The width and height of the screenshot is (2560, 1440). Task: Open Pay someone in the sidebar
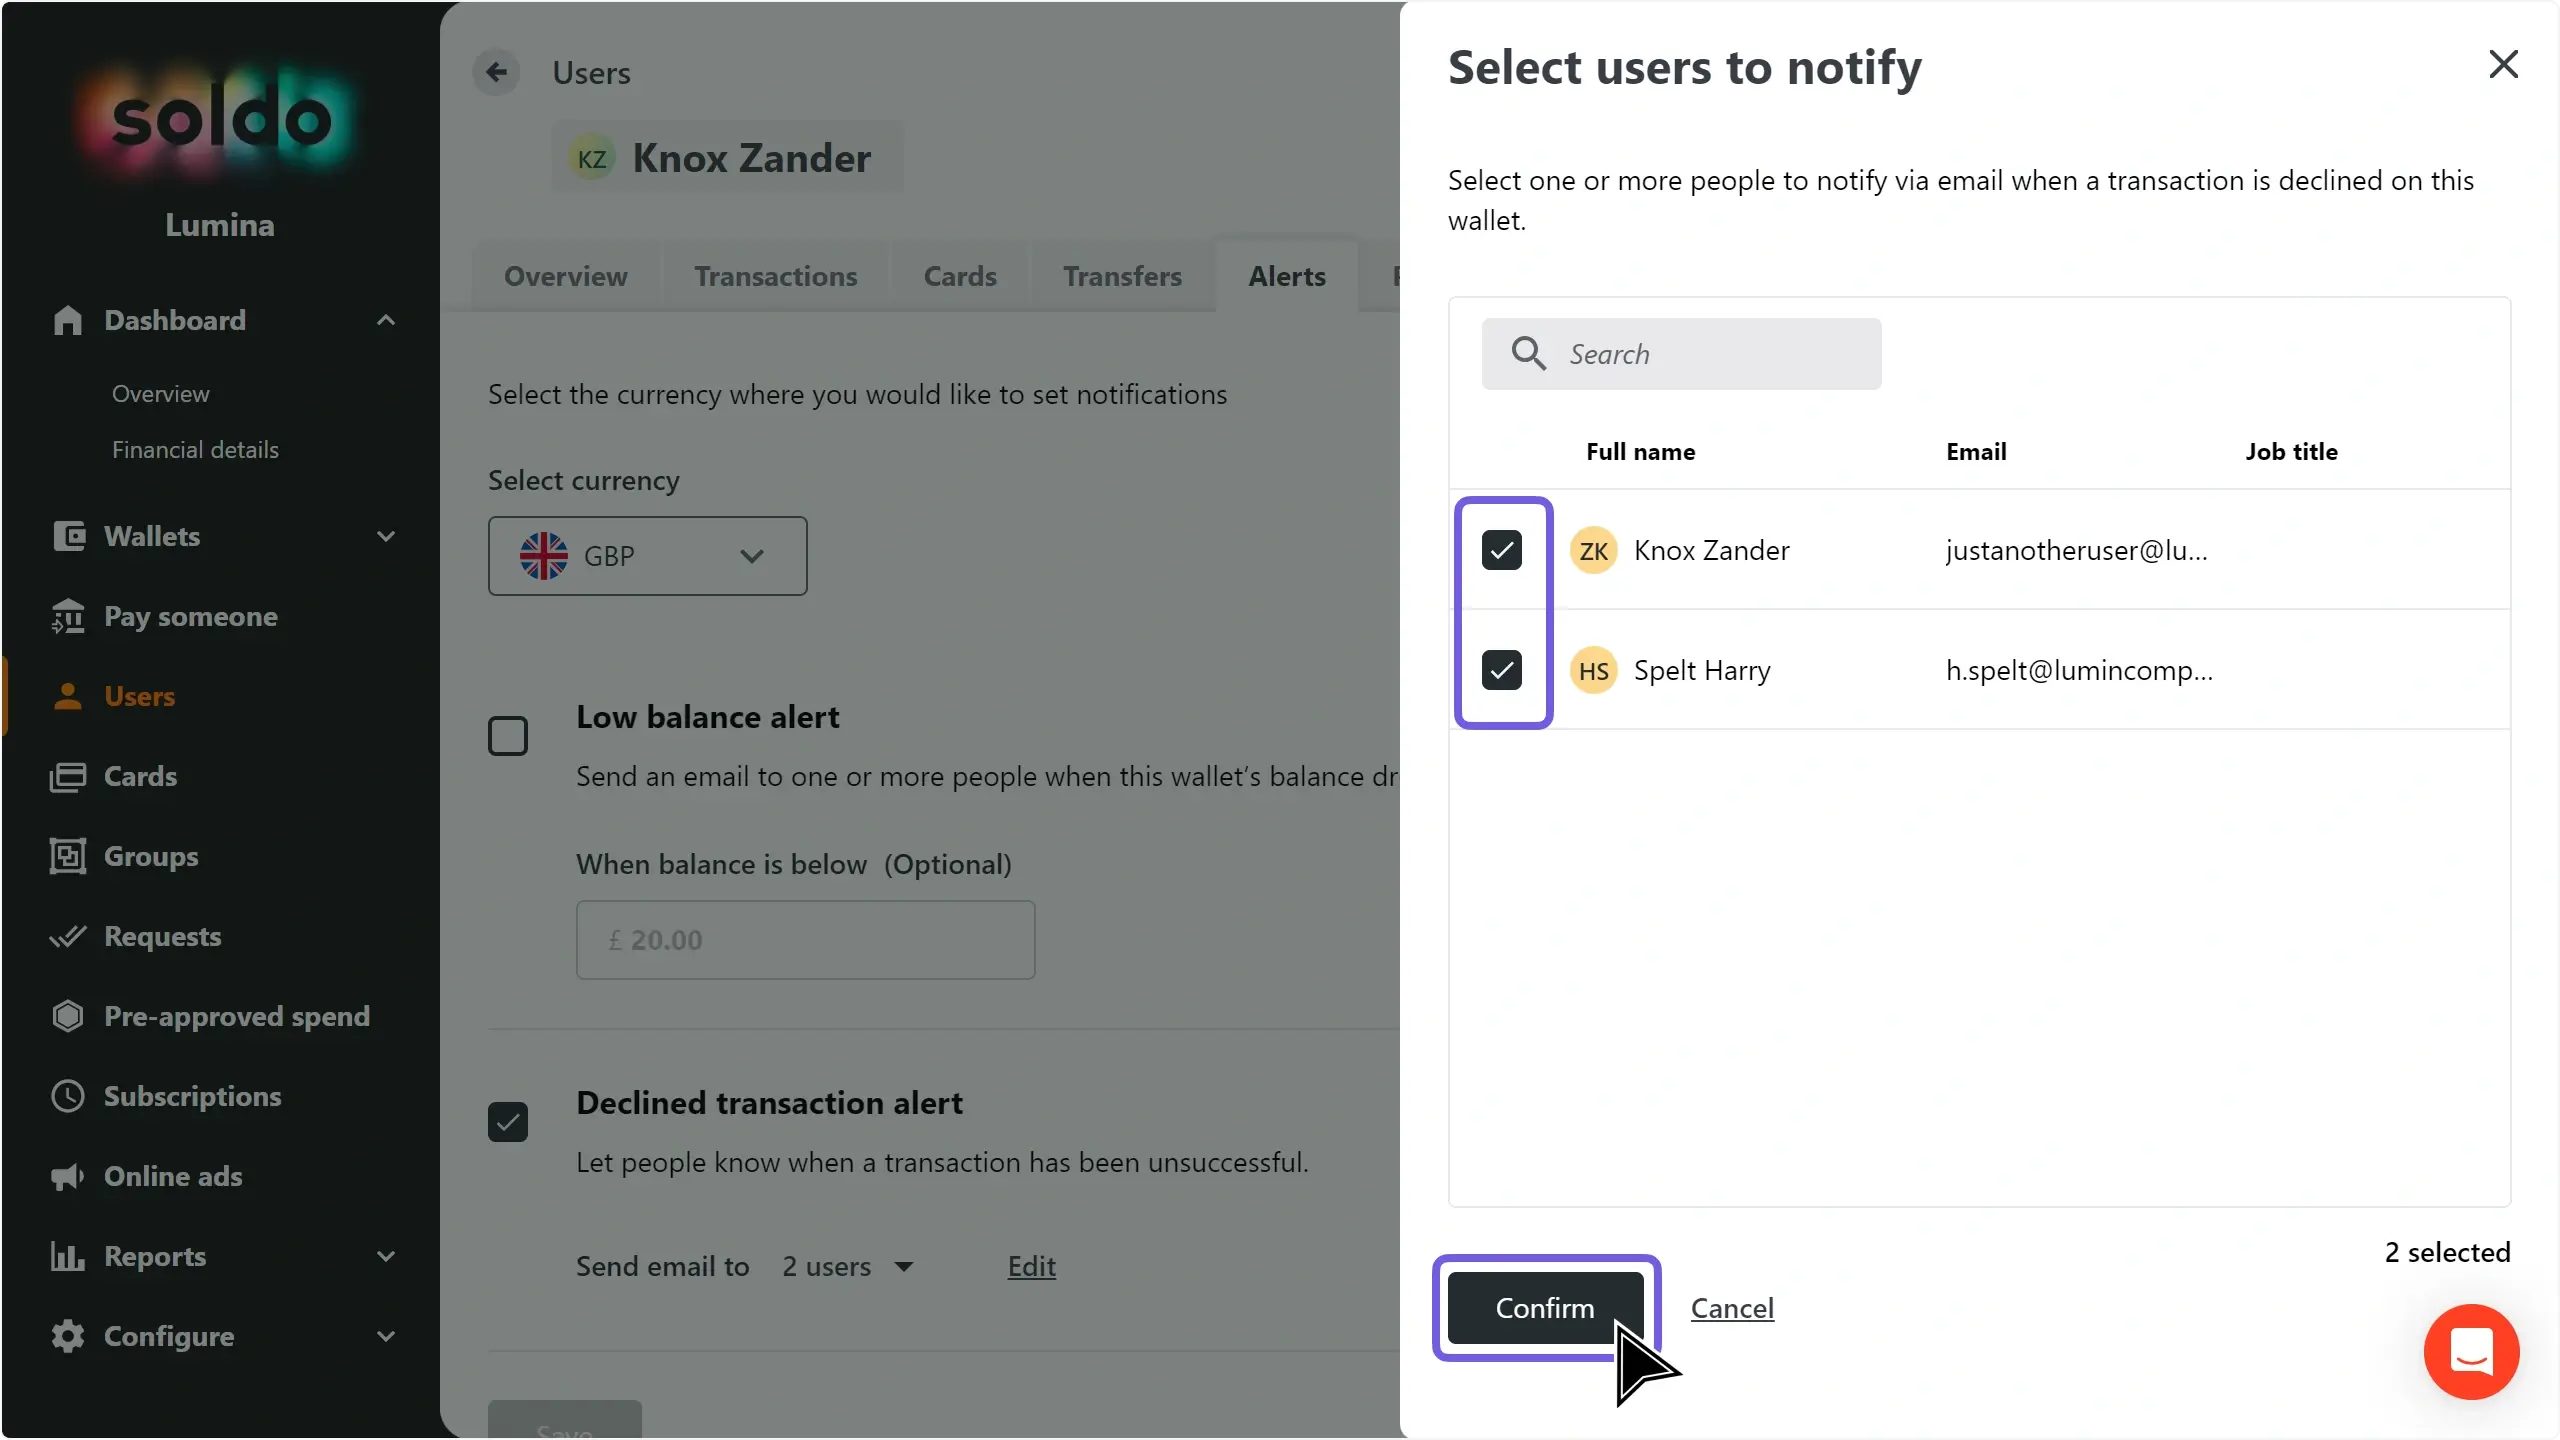coord(191,616)
